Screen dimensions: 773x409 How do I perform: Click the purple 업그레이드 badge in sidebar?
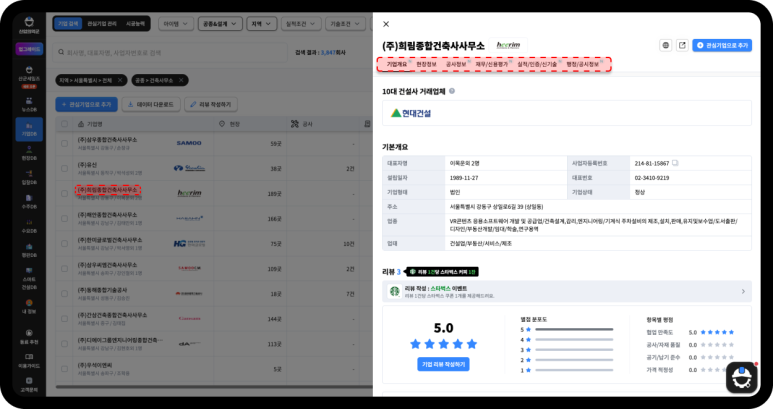click(x=29, y=49)
